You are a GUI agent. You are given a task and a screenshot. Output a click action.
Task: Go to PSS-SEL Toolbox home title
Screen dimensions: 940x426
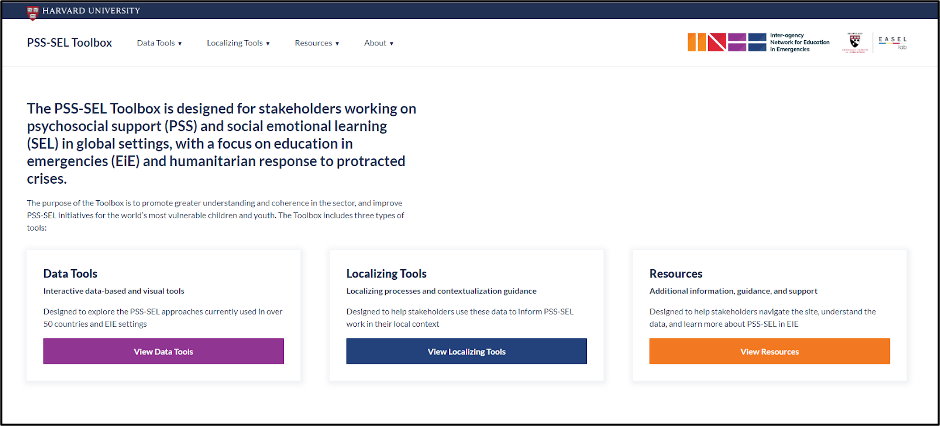70,43
